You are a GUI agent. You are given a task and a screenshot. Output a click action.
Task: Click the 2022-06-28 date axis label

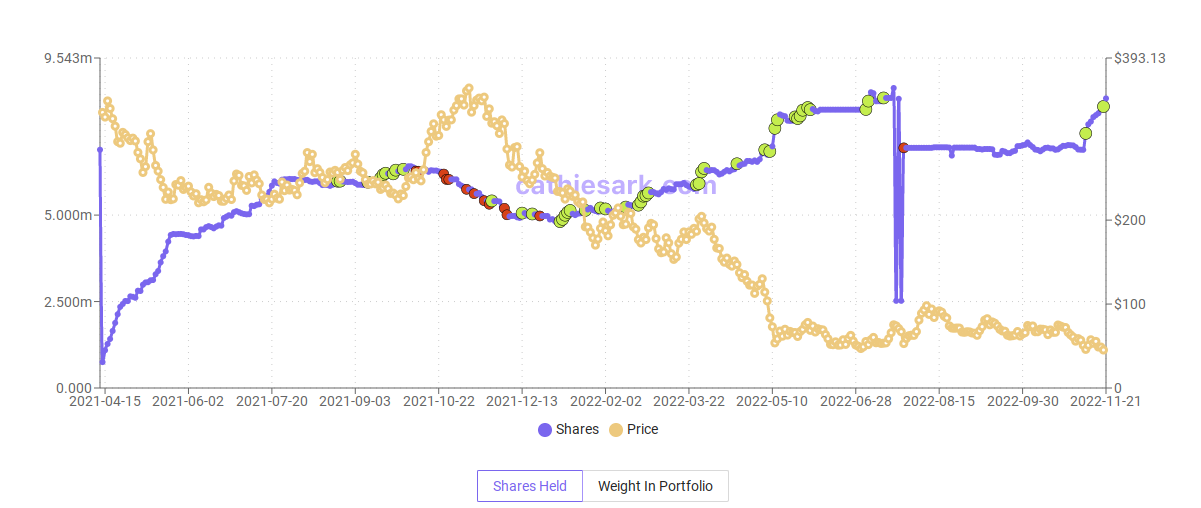[x=854, y=401]
